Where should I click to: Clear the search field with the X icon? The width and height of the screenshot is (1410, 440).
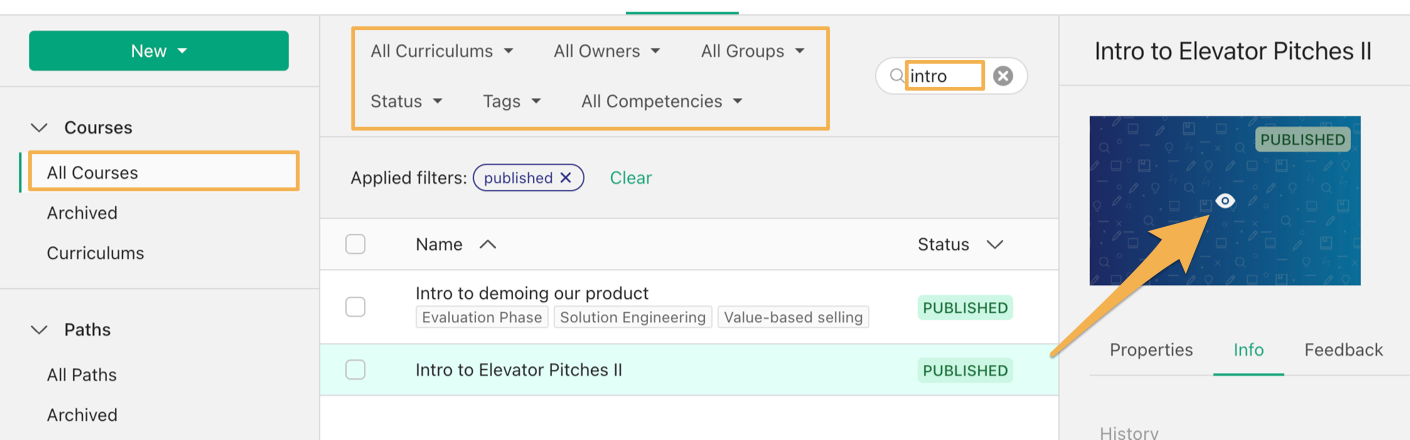[x=1003, y=76]
